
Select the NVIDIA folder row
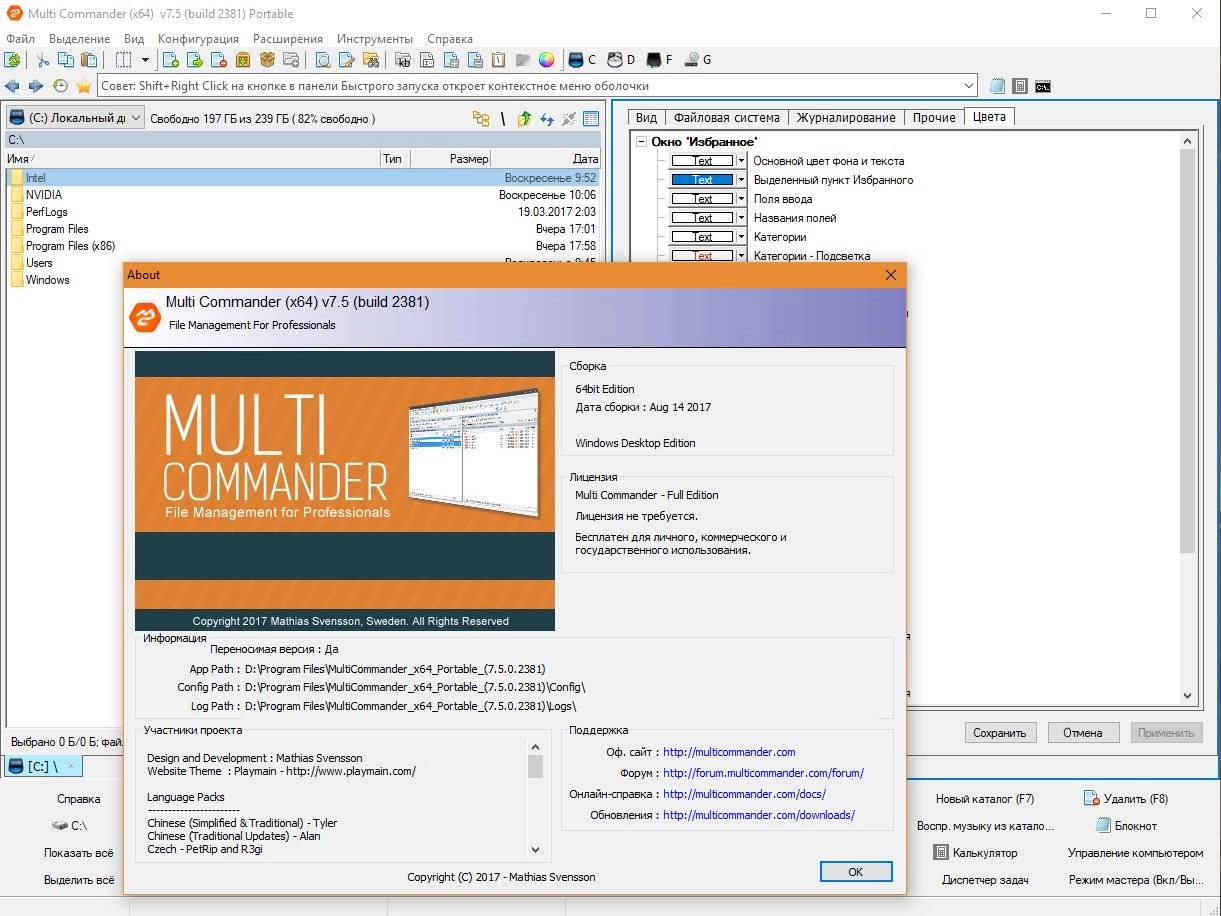pyautogui.click(x=303, y=195)
